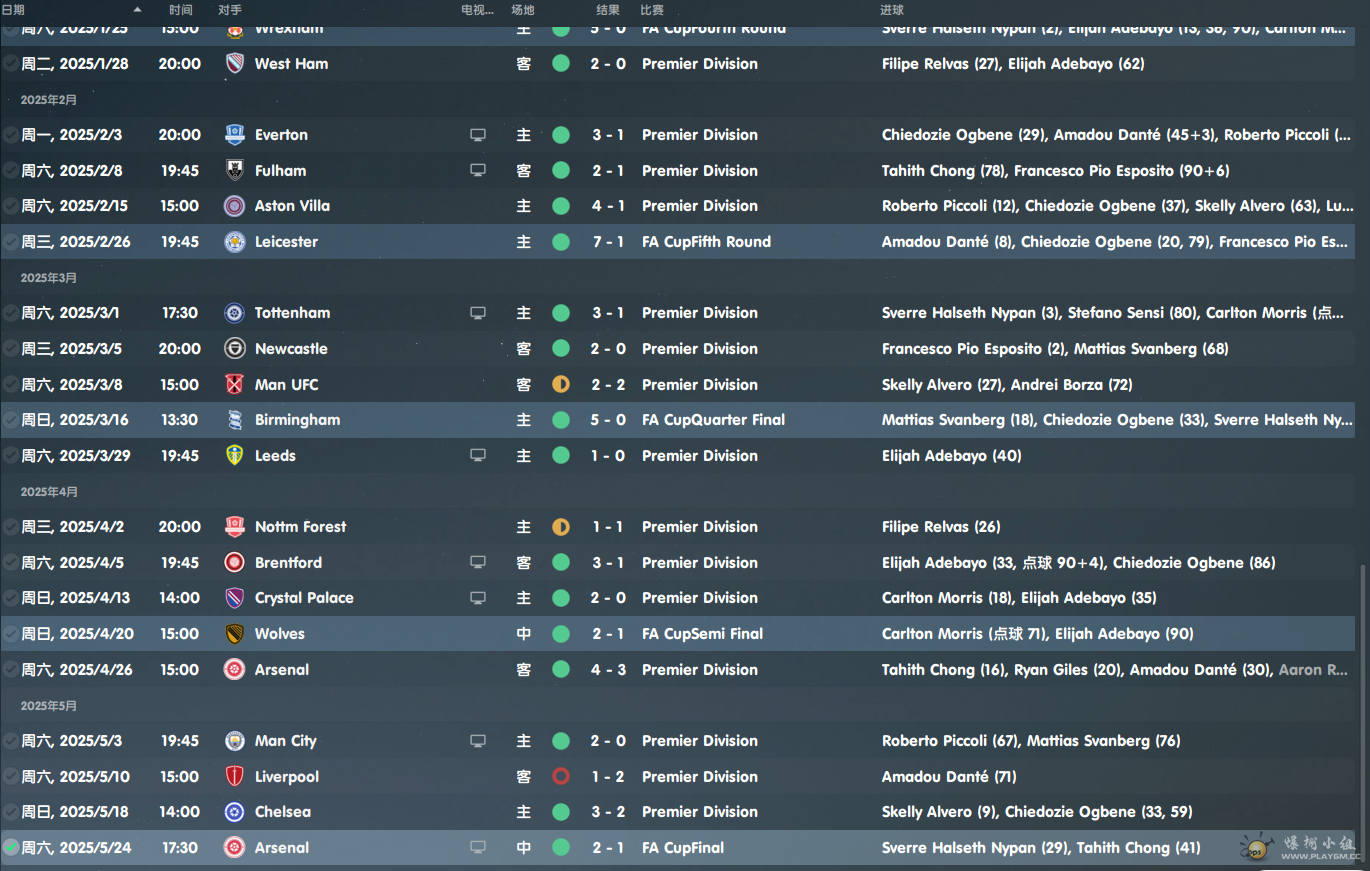
Task: Toggle checkmark beside Chelsea match on 2025/5/18
Action: (10, 812)
